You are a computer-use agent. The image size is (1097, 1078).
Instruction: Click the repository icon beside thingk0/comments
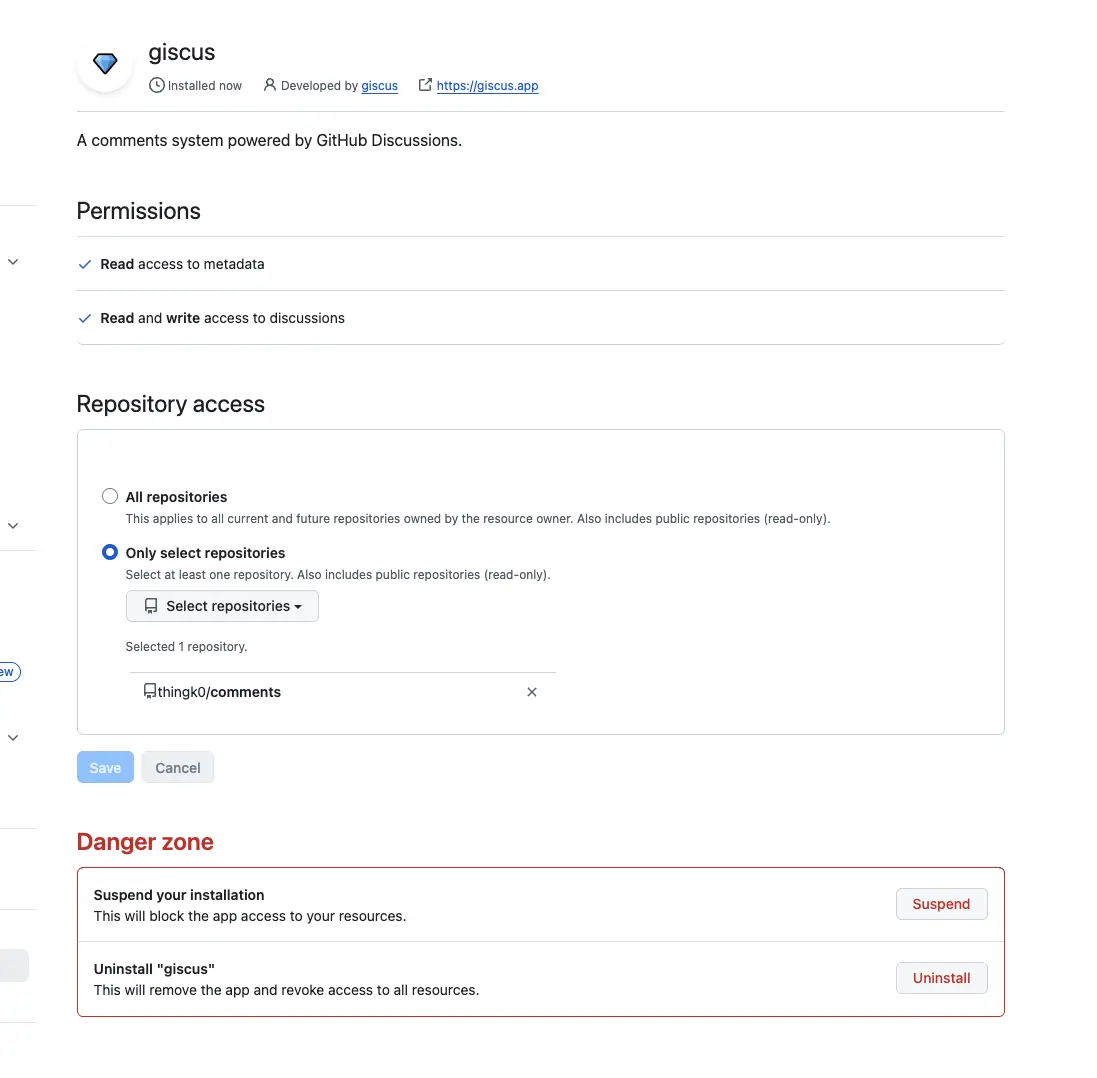pos(150,692)
